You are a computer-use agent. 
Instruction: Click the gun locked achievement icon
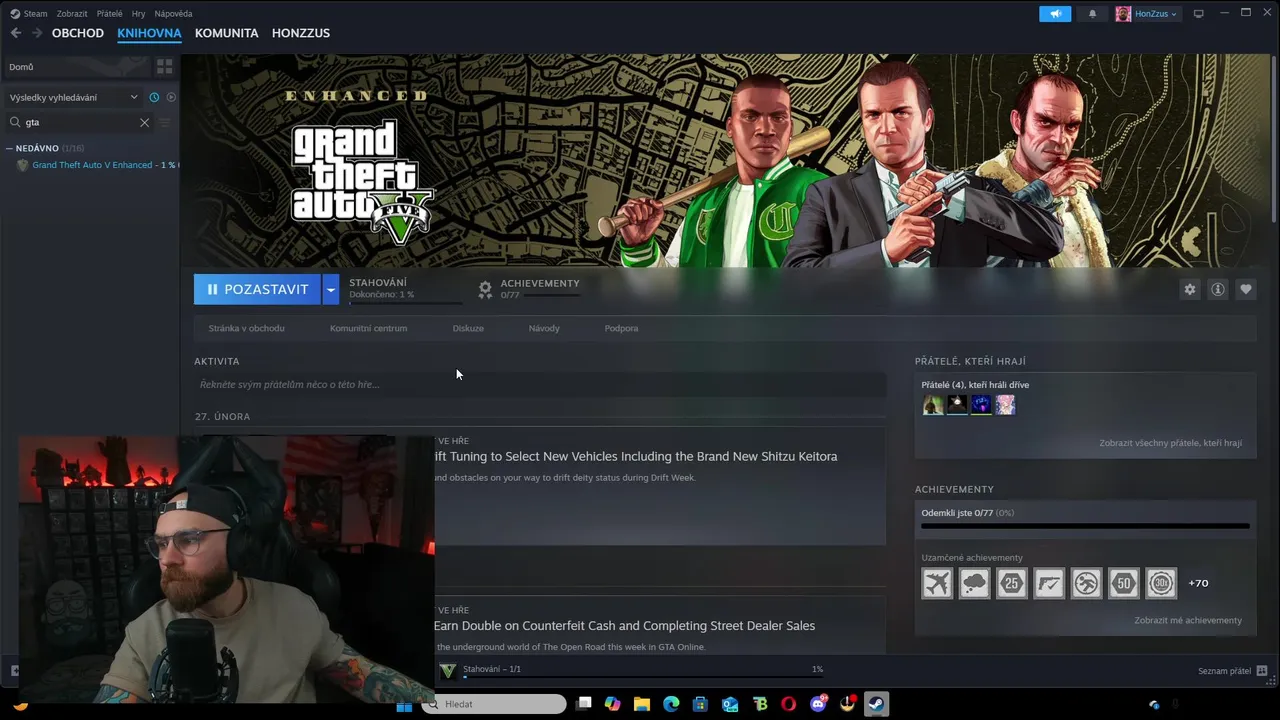click(1049, 583)
